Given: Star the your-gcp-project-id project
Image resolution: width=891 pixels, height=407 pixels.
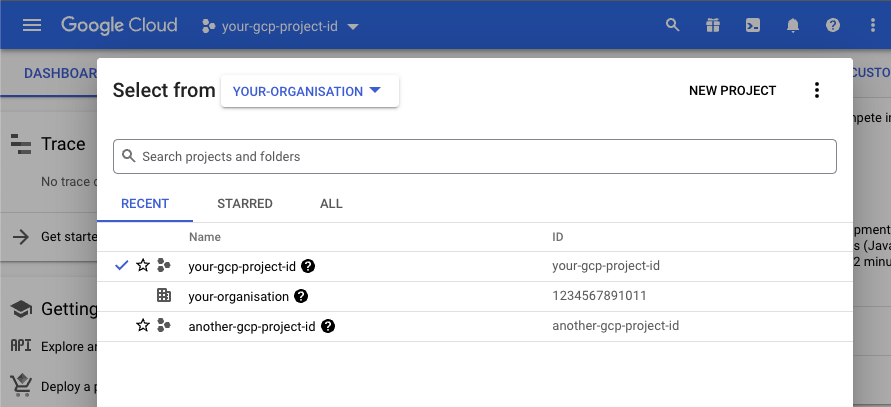Looking at the screenshot, I should (x=143, y=265).
